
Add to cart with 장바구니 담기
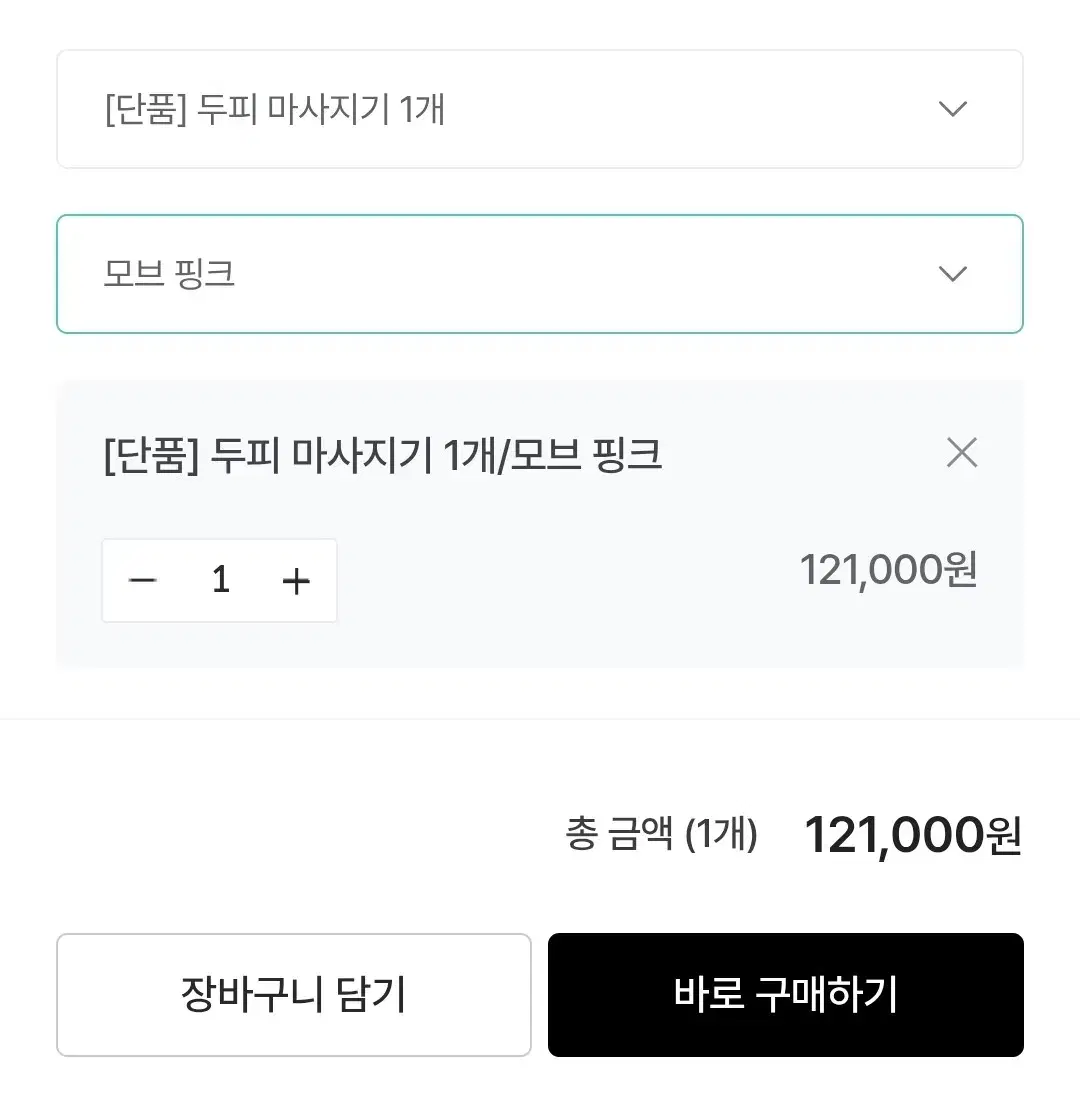pyautogui.click(x=294, y=994)
